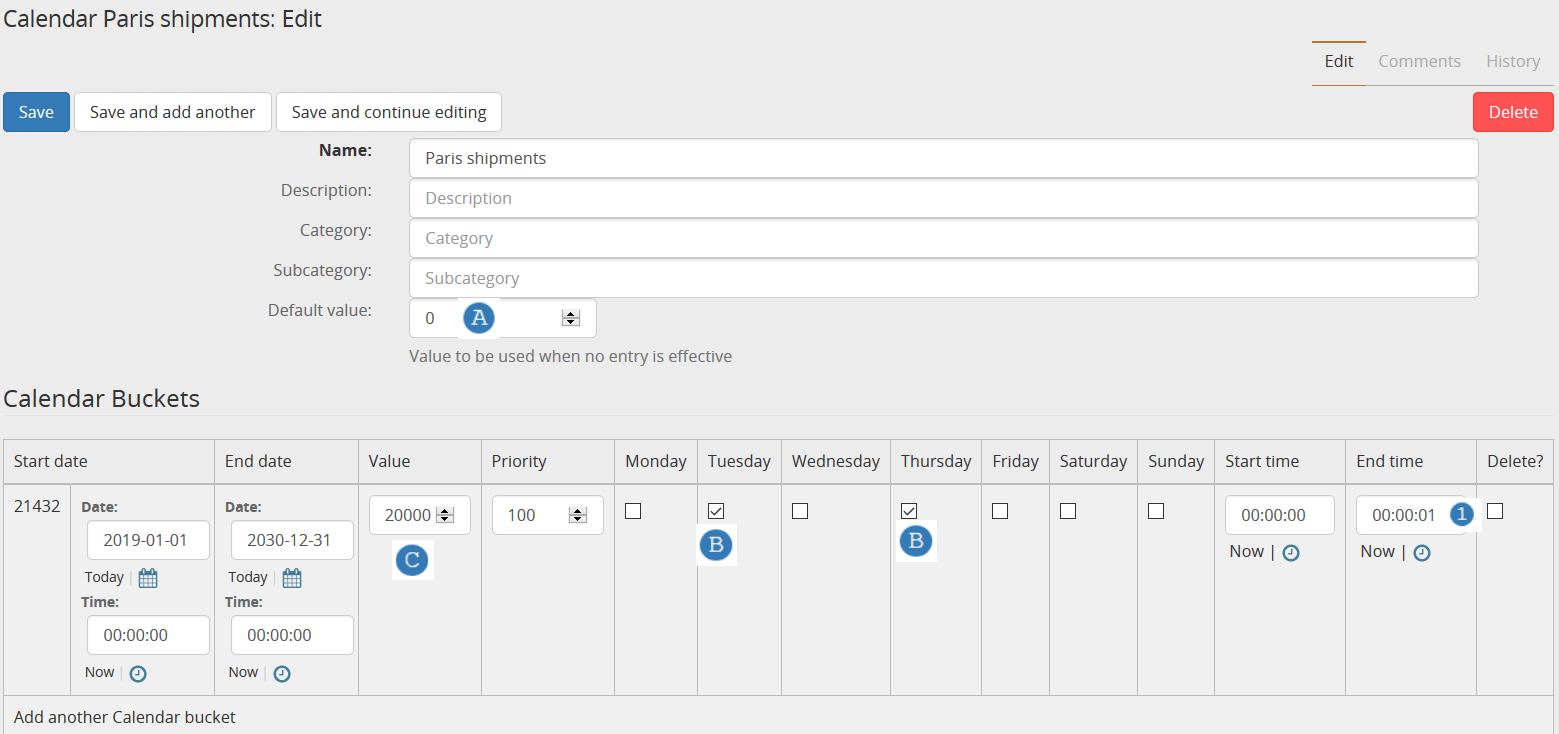
Task: Click the Value field spinner arrows
Action: [x=446, y=516]
